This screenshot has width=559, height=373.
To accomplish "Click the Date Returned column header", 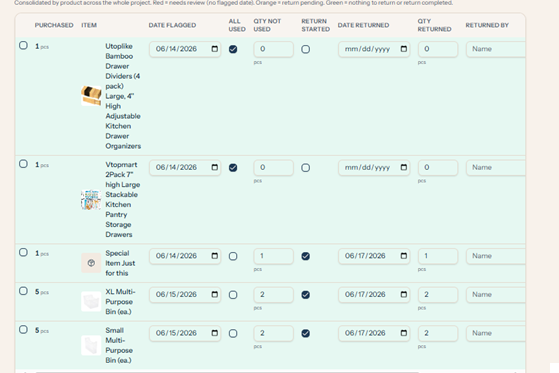I will (363, 25).
